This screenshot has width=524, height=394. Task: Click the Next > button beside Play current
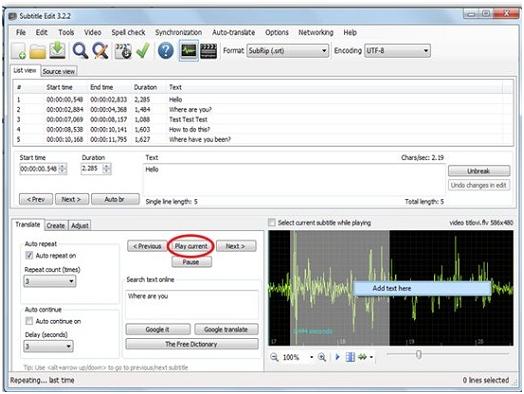point(236,246)
